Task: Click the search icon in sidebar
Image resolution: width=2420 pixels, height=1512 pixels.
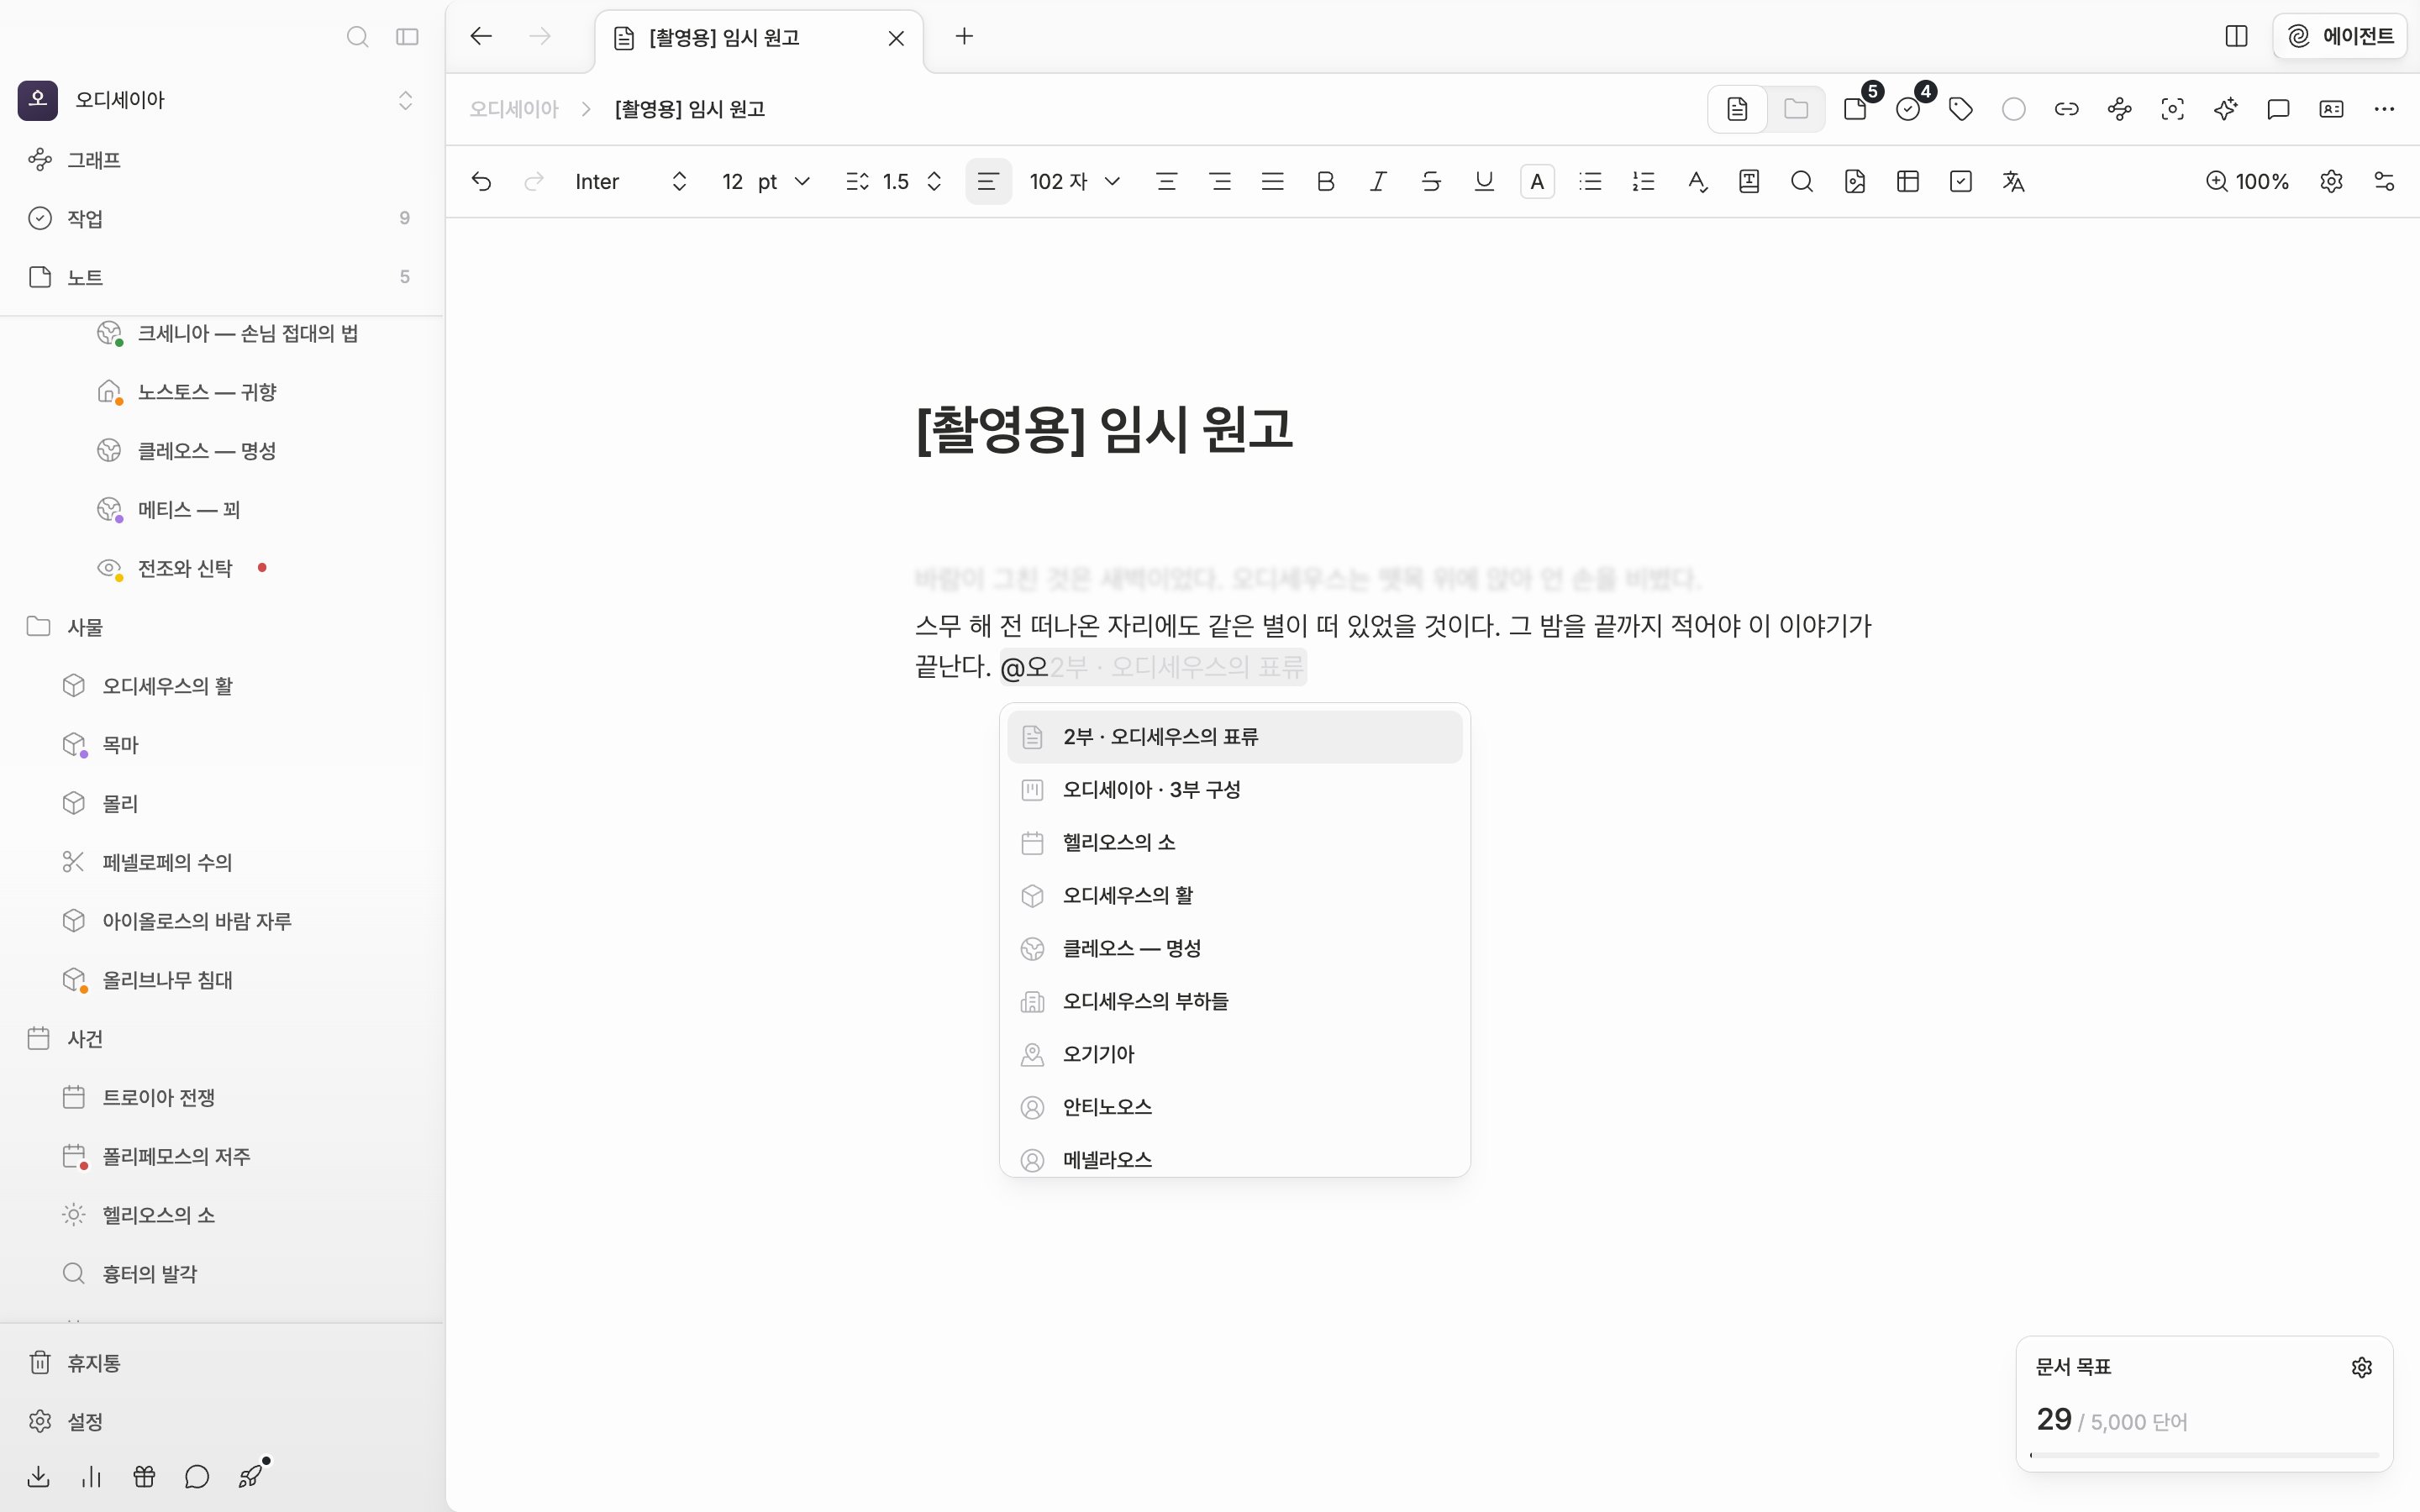Action: 357,37
